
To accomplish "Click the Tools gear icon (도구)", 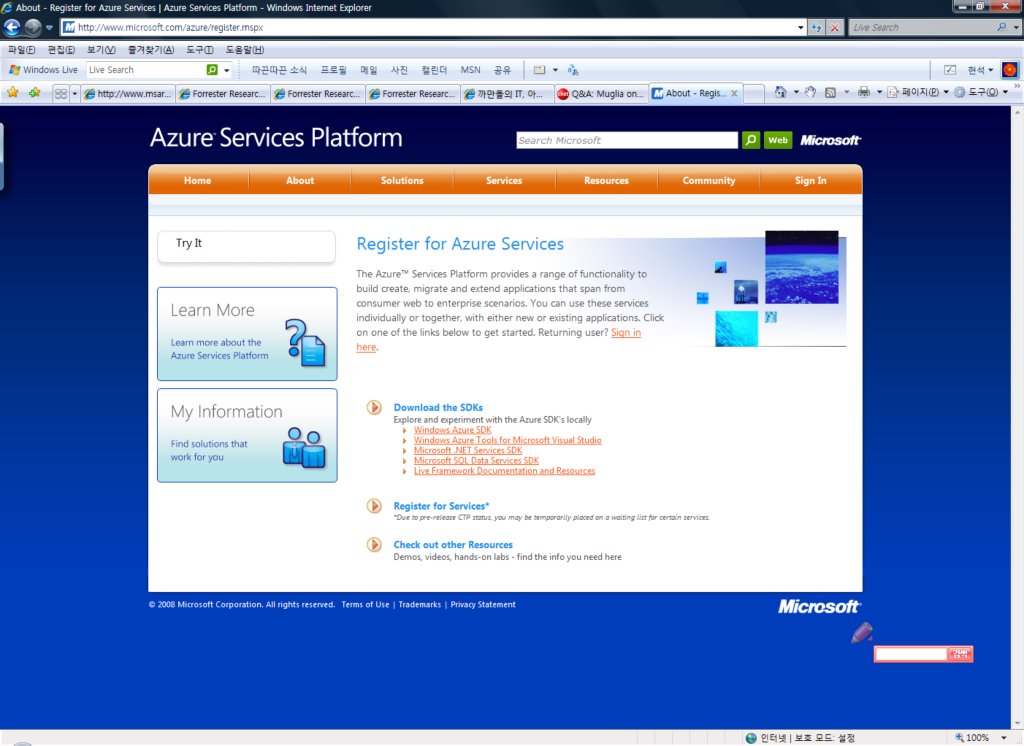I will click(x=959, y=93).
